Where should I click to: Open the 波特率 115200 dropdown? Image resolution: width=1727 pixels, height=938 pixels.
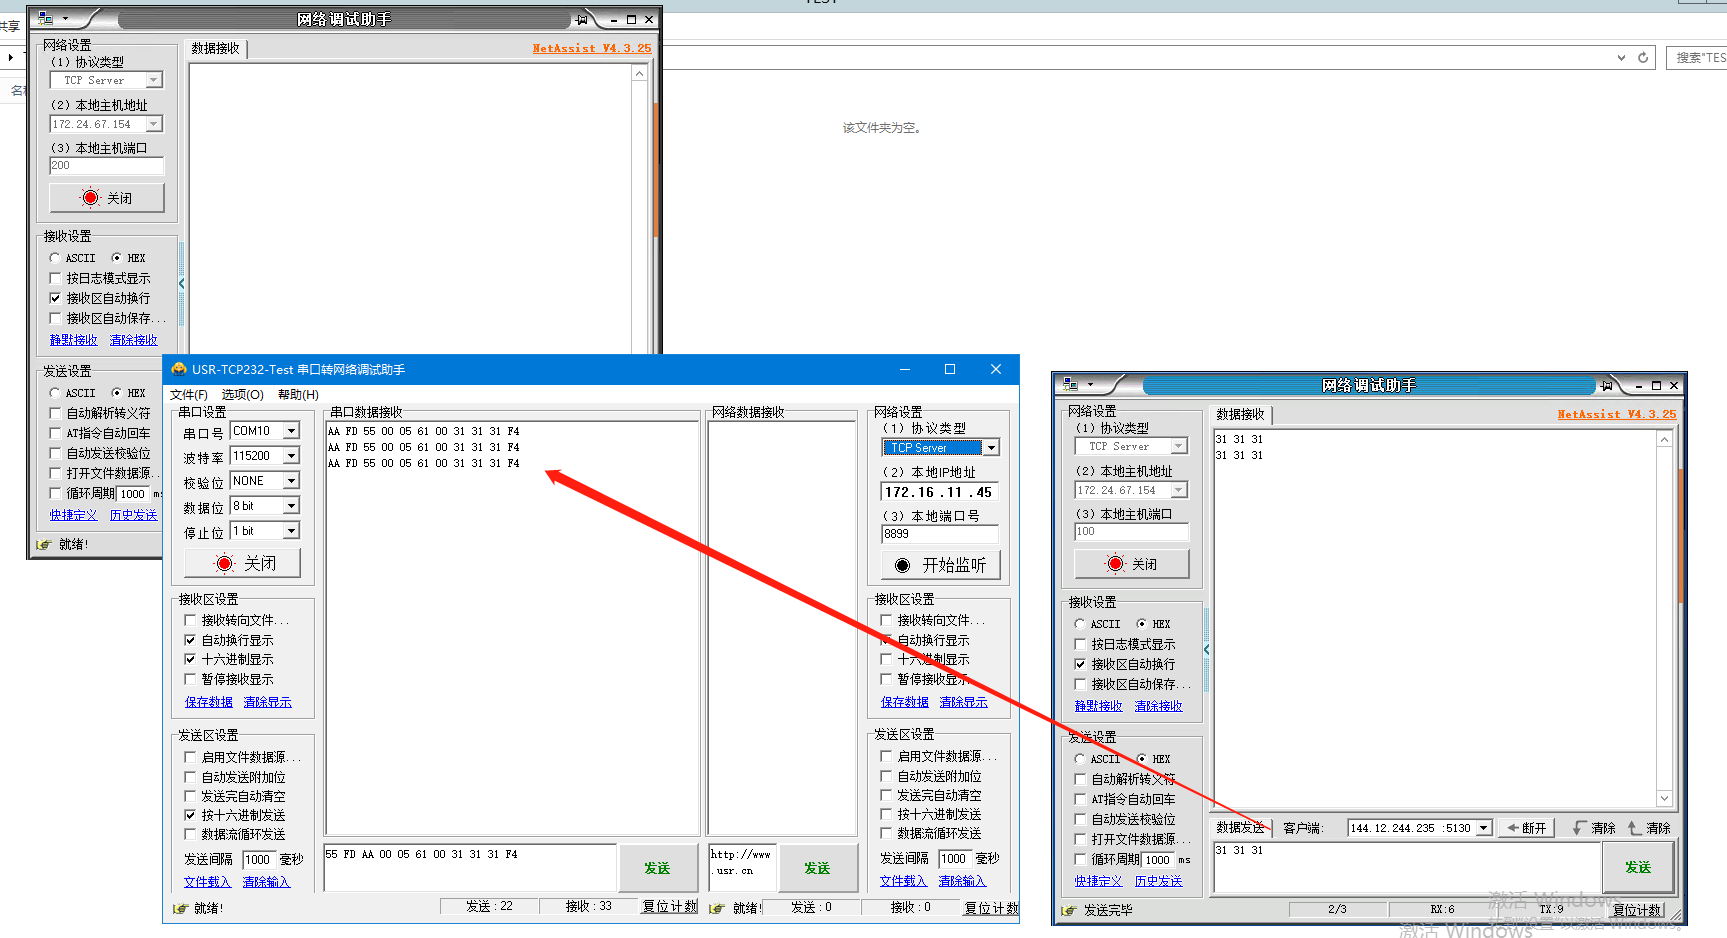click(291, 456)
